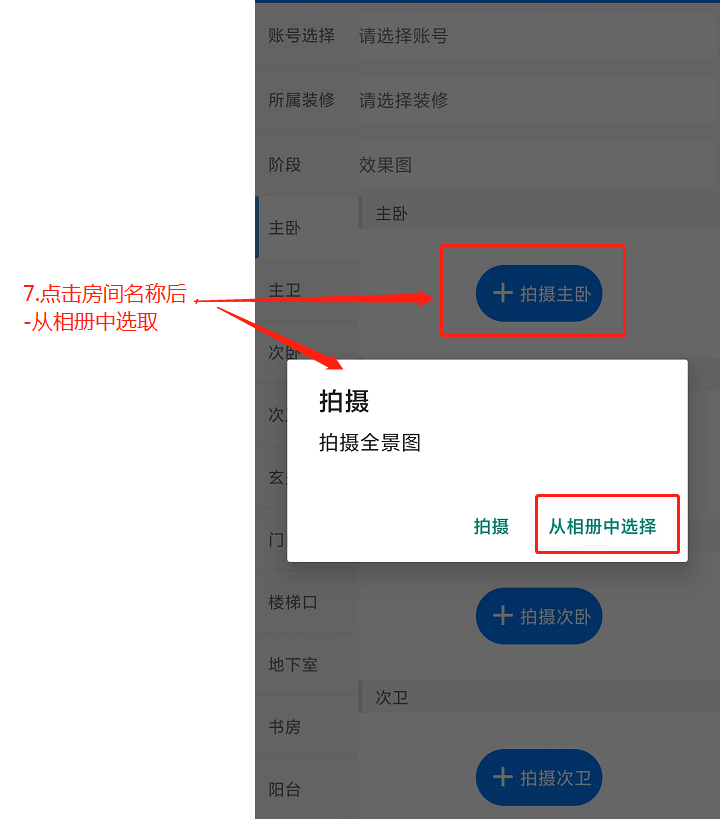Tap the 拍摄次卫 button label
Image resolution: width=721 pixels, height=819 pixels.
coord(555,778)
